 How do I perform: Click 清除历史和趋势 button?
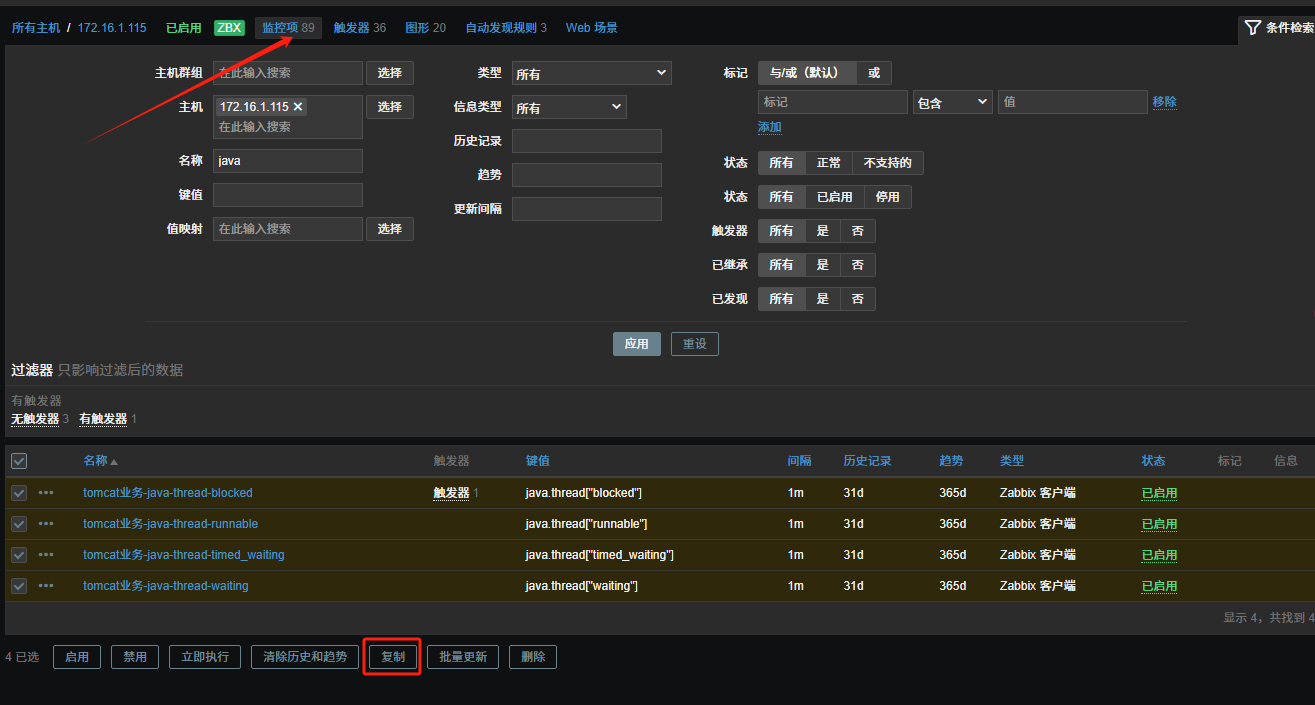(305, 657)
